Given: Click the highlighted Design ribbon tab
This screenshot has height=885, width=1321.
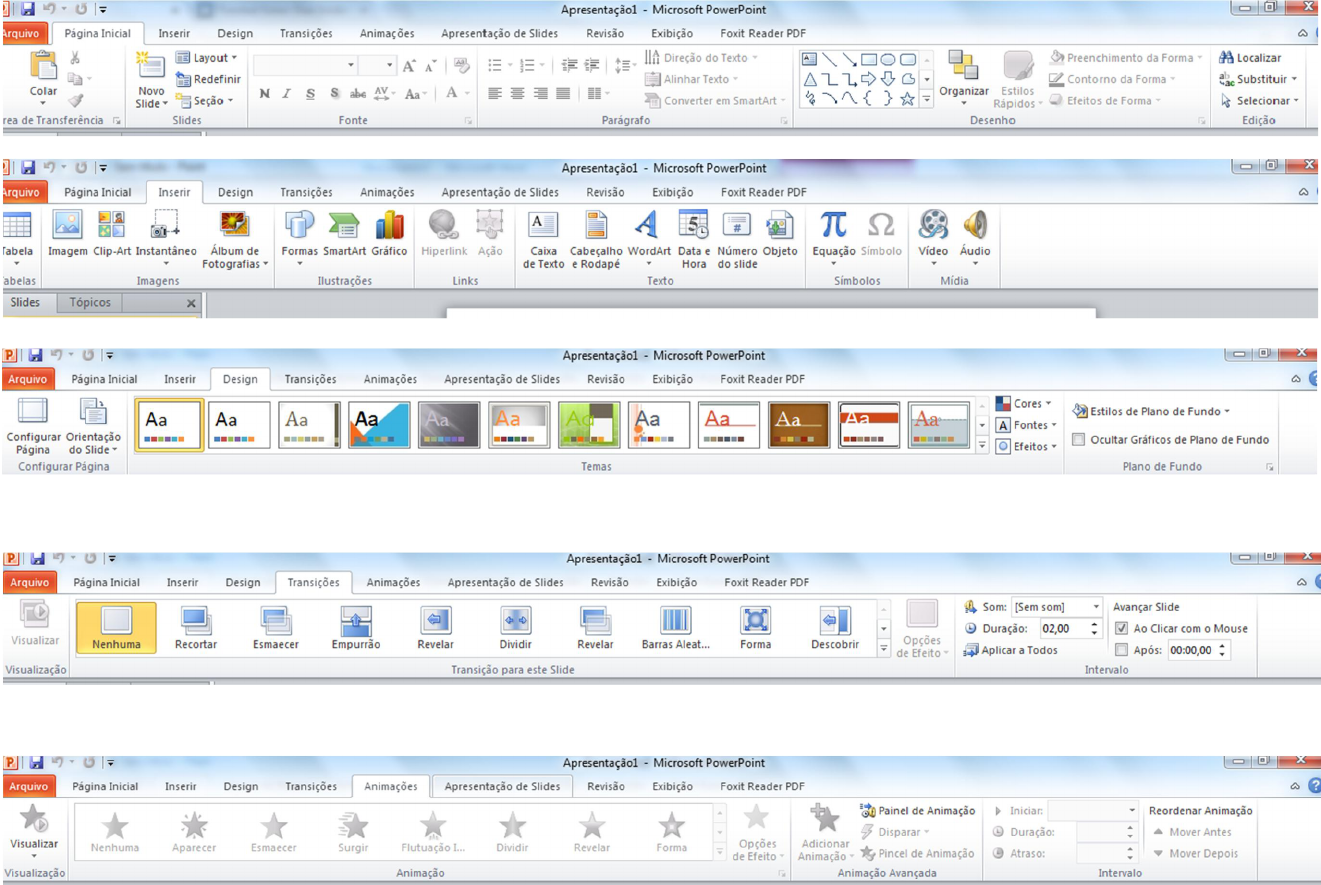Looking at the screenshot, I should (240, 379).
